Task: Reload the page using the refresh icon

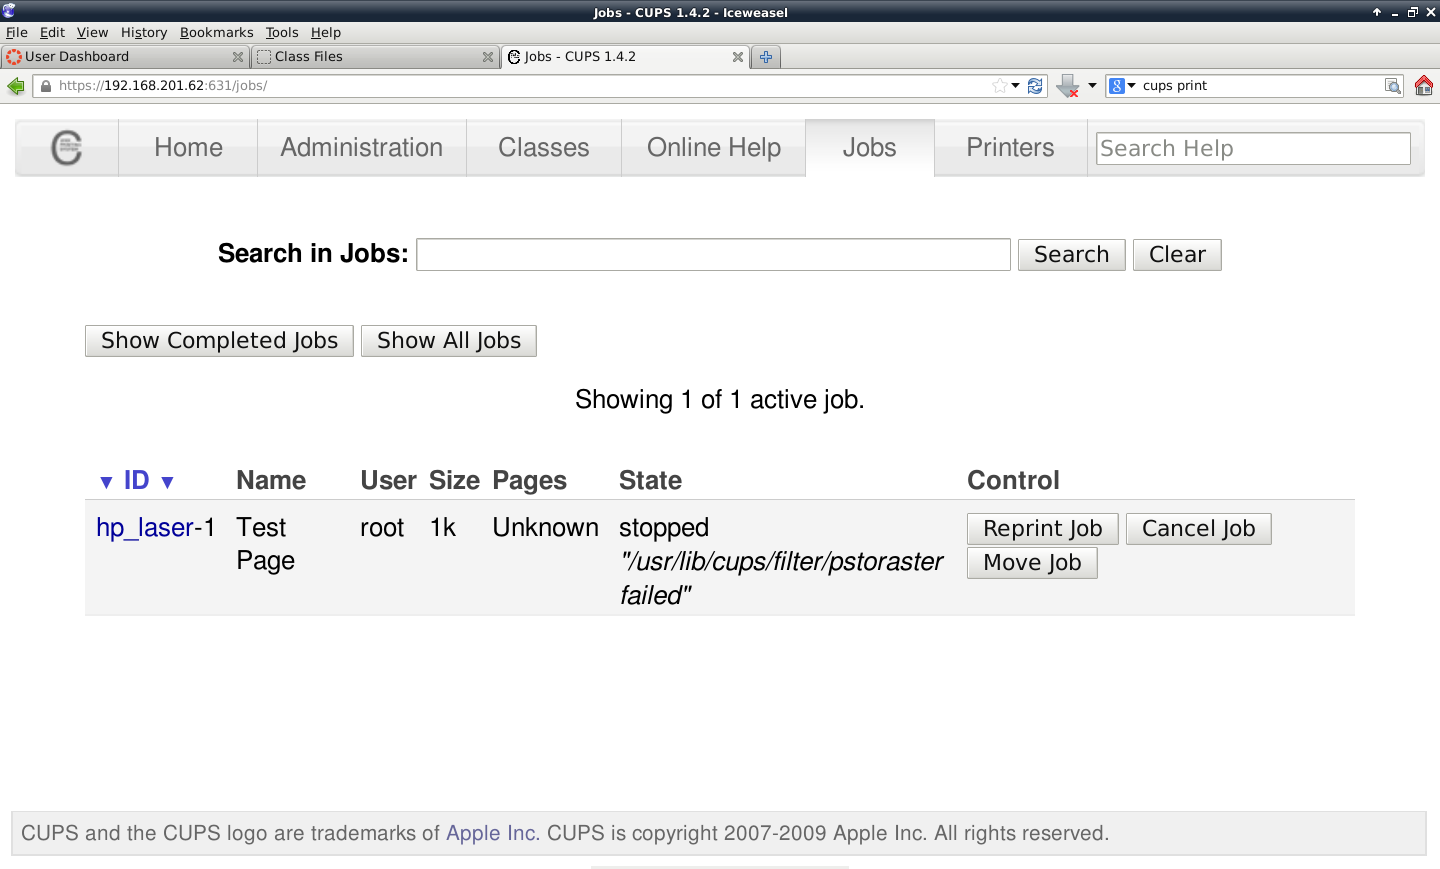Action: pos(1035,86)
